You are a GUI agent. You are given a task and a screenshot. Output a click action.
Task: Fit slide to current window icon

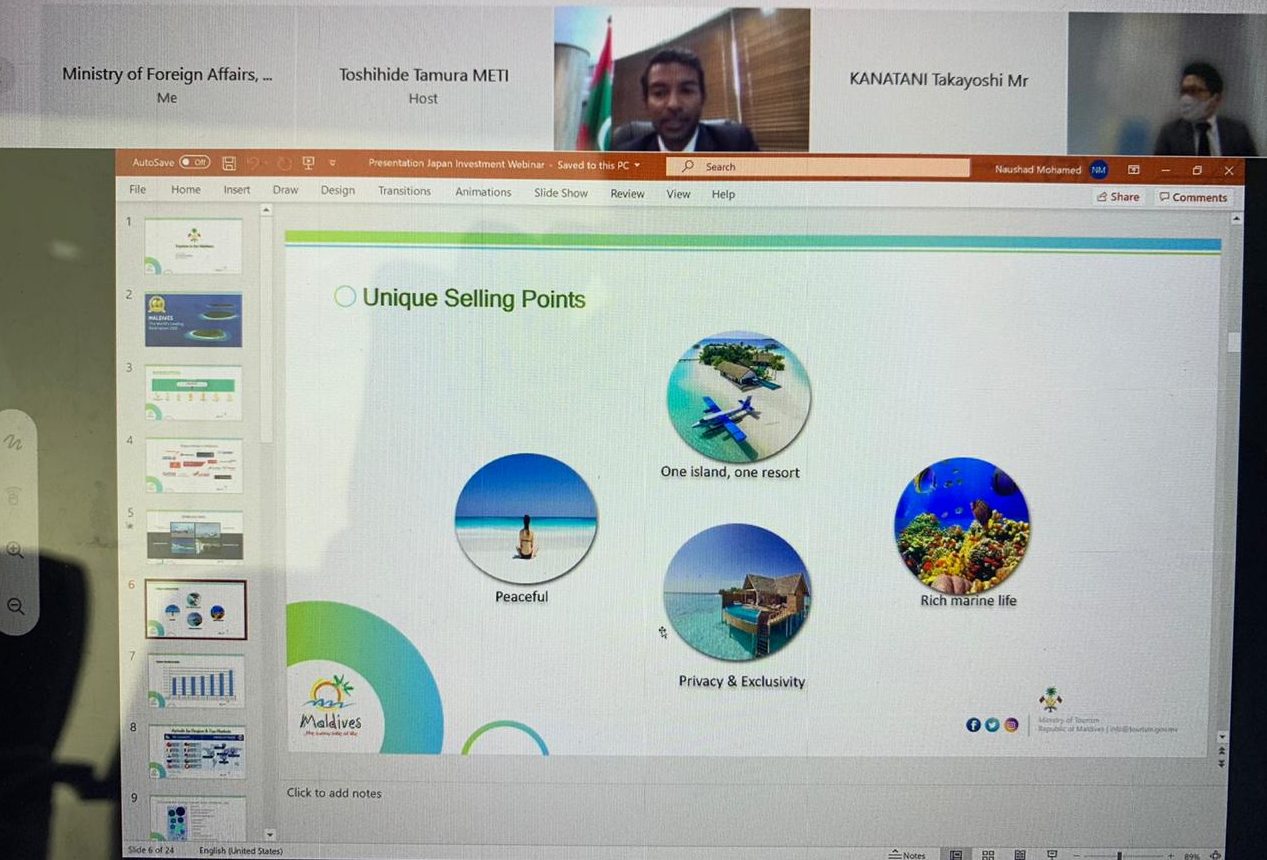(1216, 856)
